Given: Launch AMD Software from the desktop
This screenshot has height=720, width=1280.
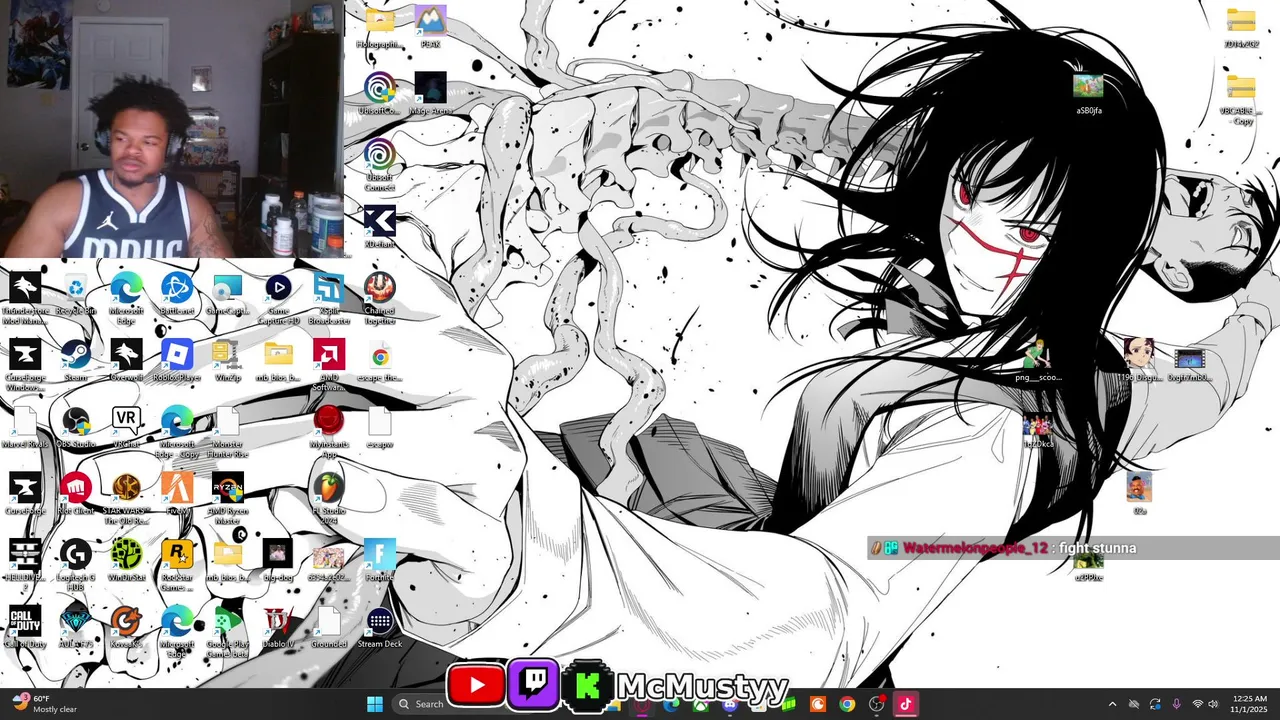Looking at the screenshot, I should (328, 365).
